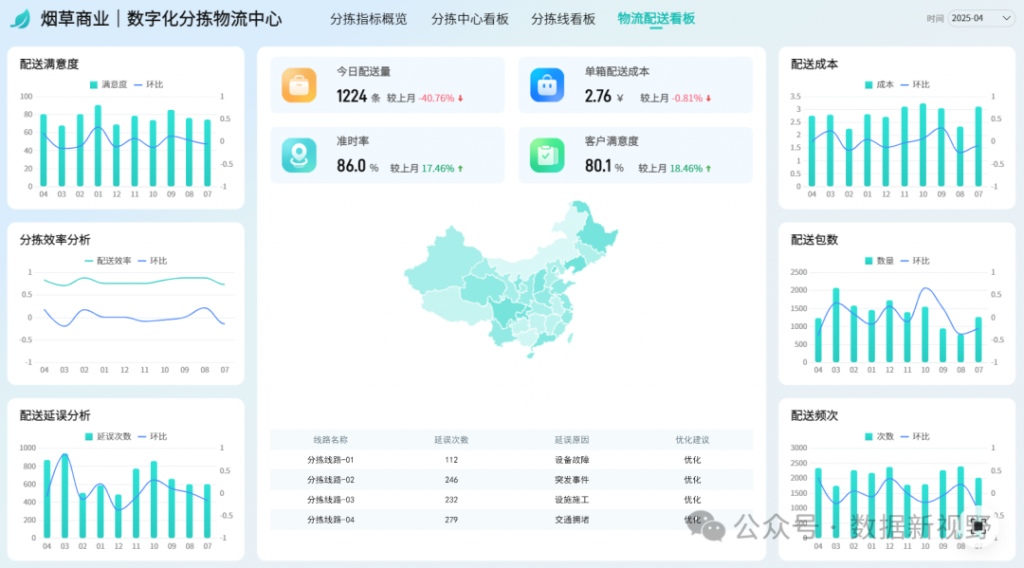Click the blue icon beside 单箱配送成本
Screen dimensions: 1024x568
[x=547, y=85]
